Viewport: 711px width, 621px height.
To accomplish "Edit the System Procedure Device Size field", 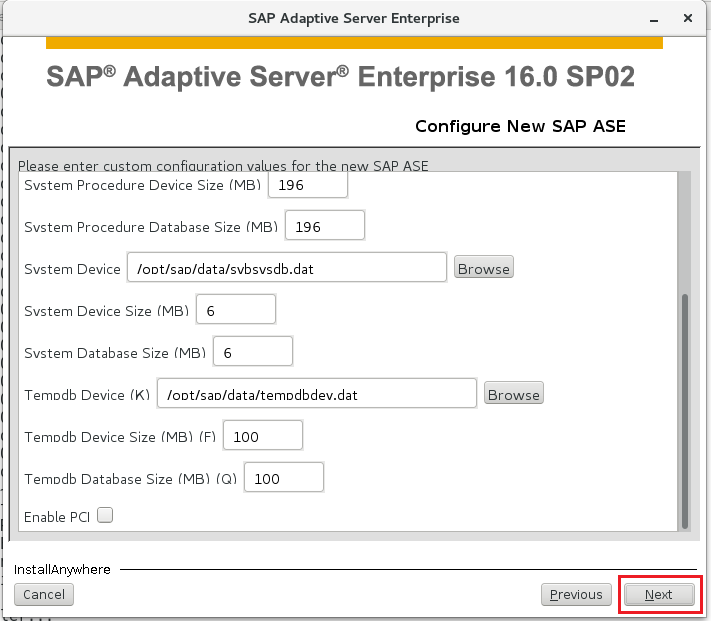I will click(x=308, y=185).
